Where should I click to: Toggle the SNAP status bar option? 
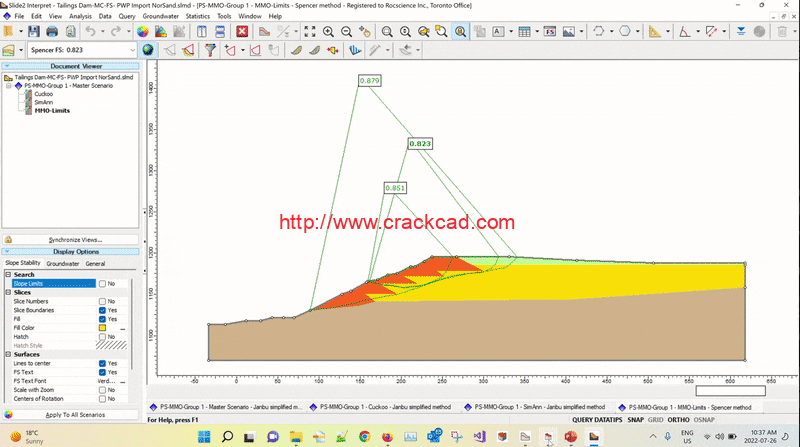point(635,420)
